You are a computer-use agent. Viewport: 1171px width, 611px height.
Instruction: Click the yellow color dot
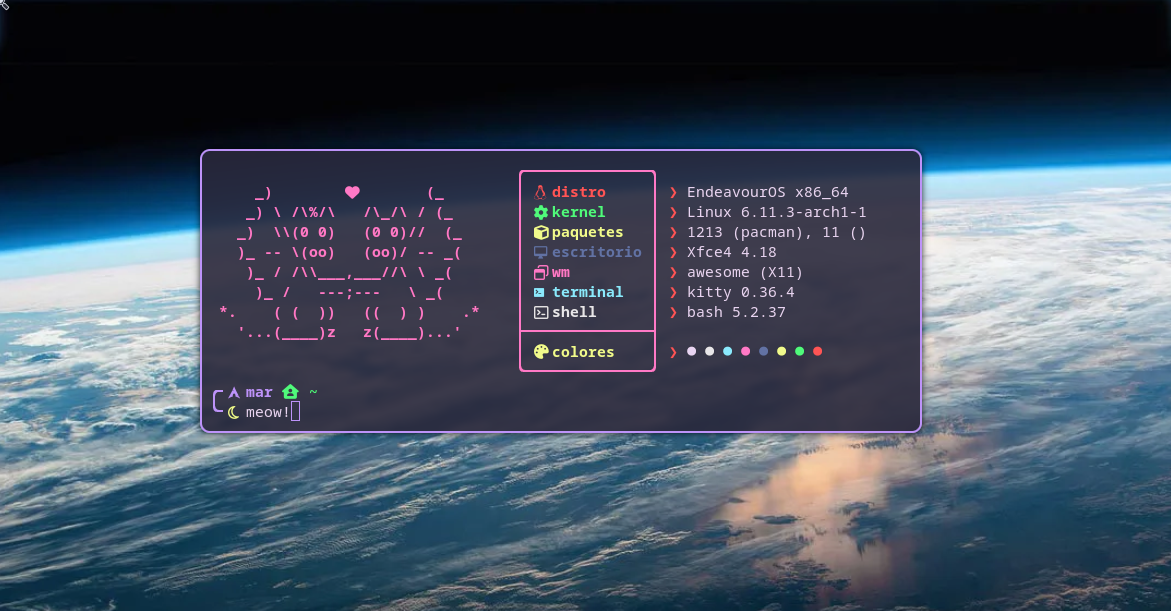point(781,351)
